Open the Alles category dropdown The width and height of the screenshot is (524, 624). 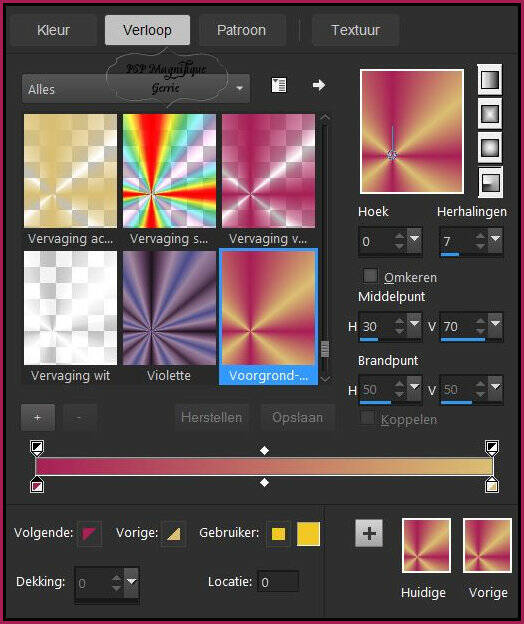[136, 89]
